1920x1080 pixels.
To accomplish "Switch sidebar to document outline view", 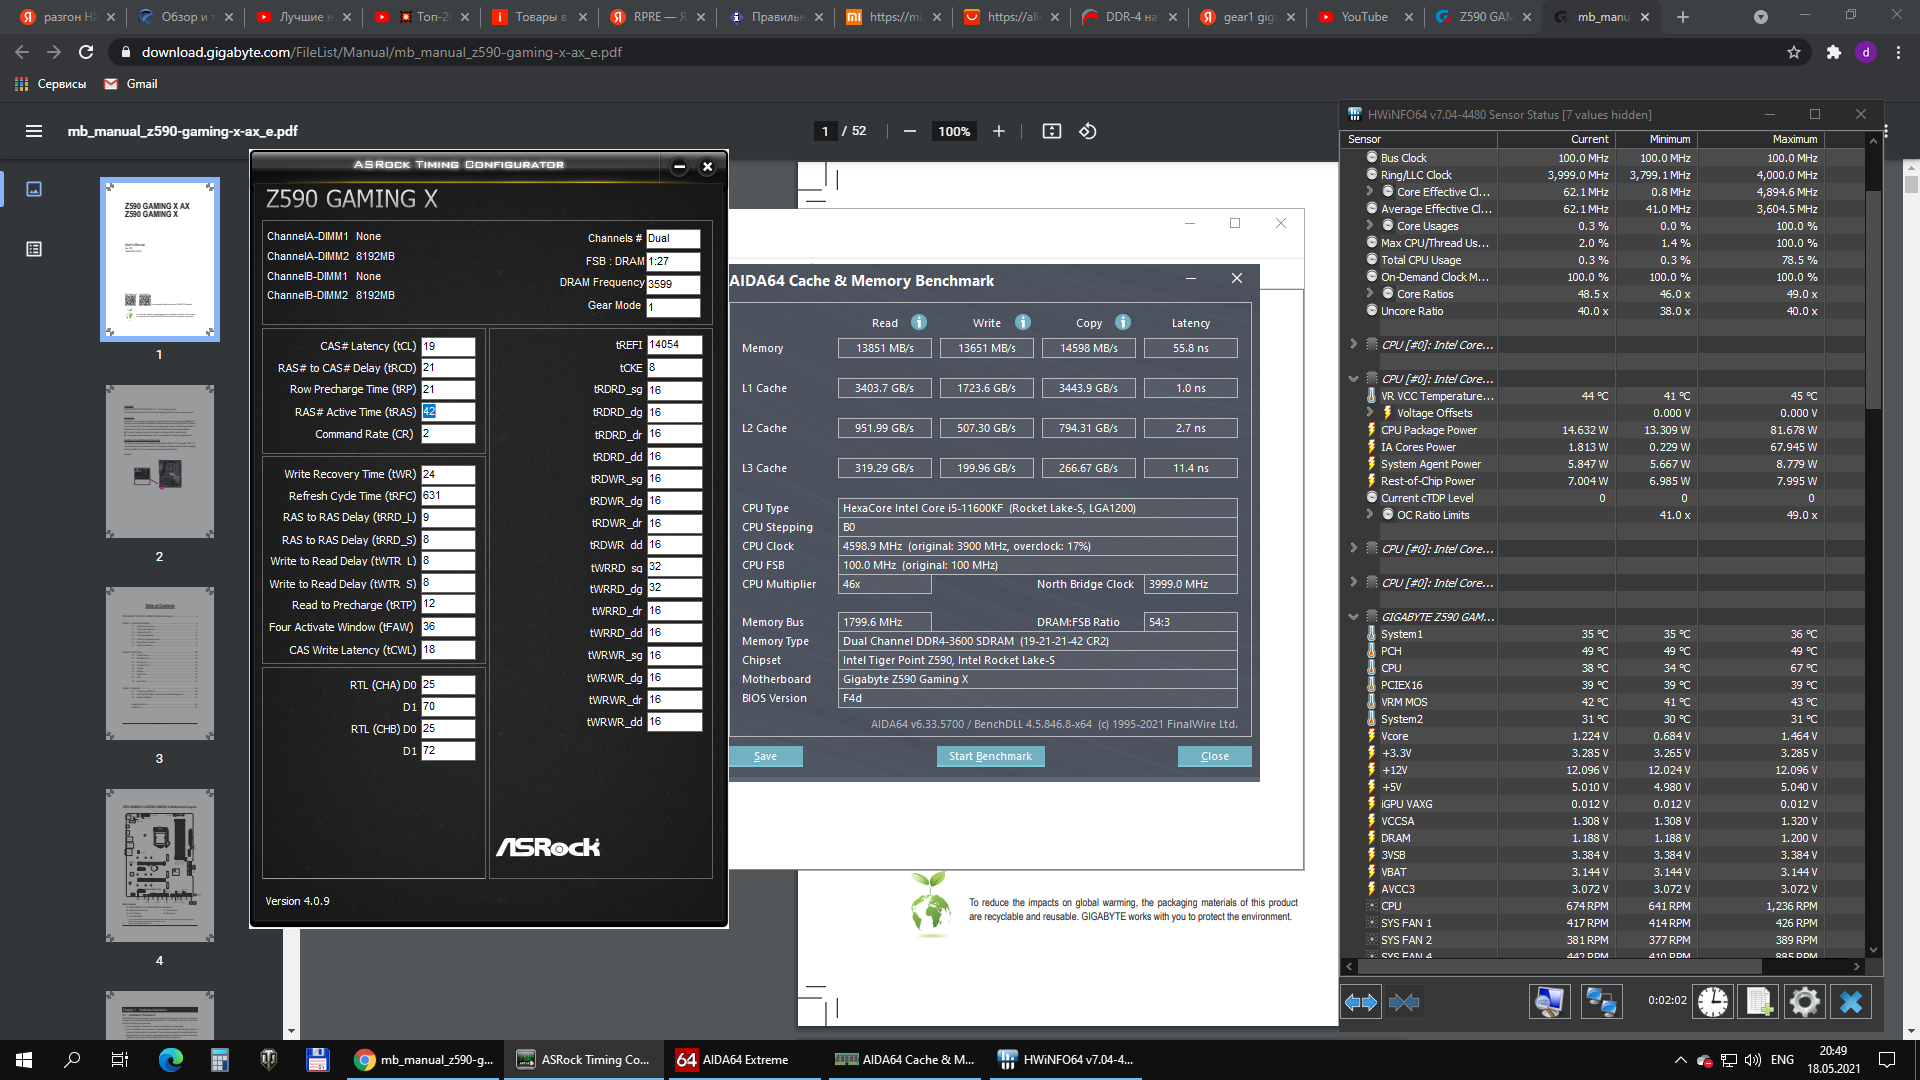I will click(x=34, y=249).
